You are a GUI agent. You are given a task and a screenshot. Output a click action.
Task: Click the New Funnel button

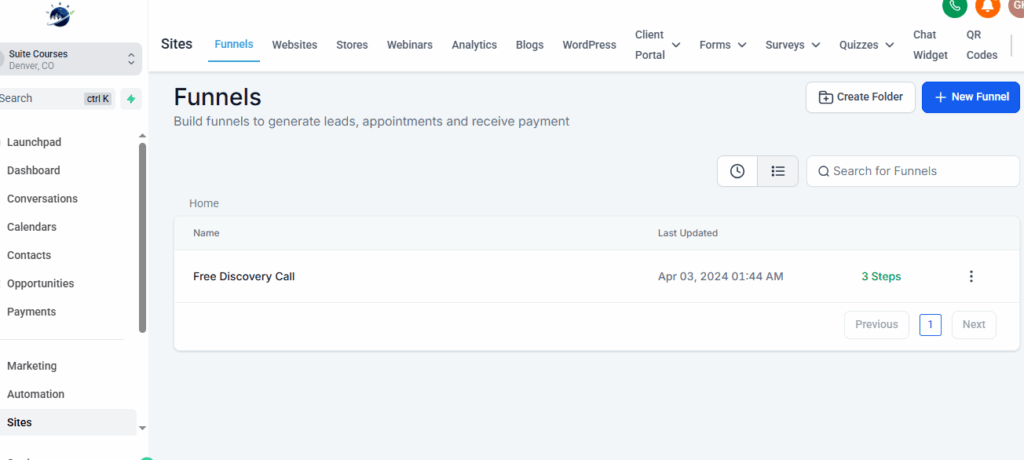pyautogui.click(x=970, y=97)
